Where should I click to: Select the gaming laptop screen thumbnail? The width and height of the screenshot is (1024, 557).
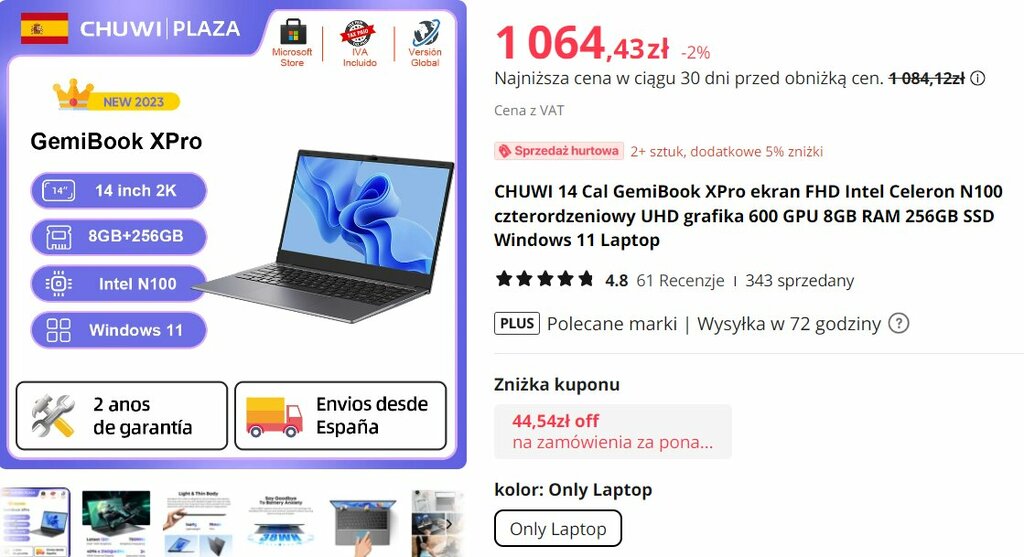point(116,522)
